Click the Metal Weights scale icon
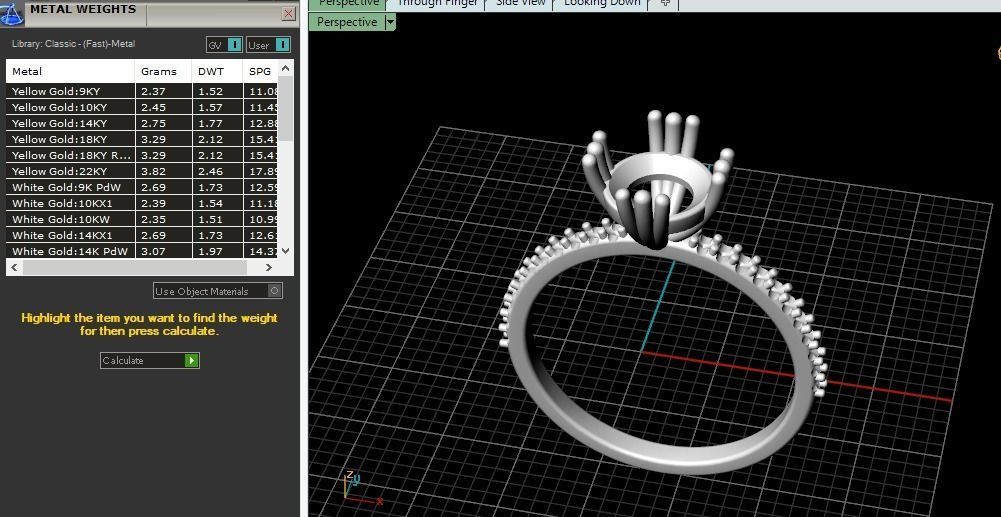 [12, 13]
